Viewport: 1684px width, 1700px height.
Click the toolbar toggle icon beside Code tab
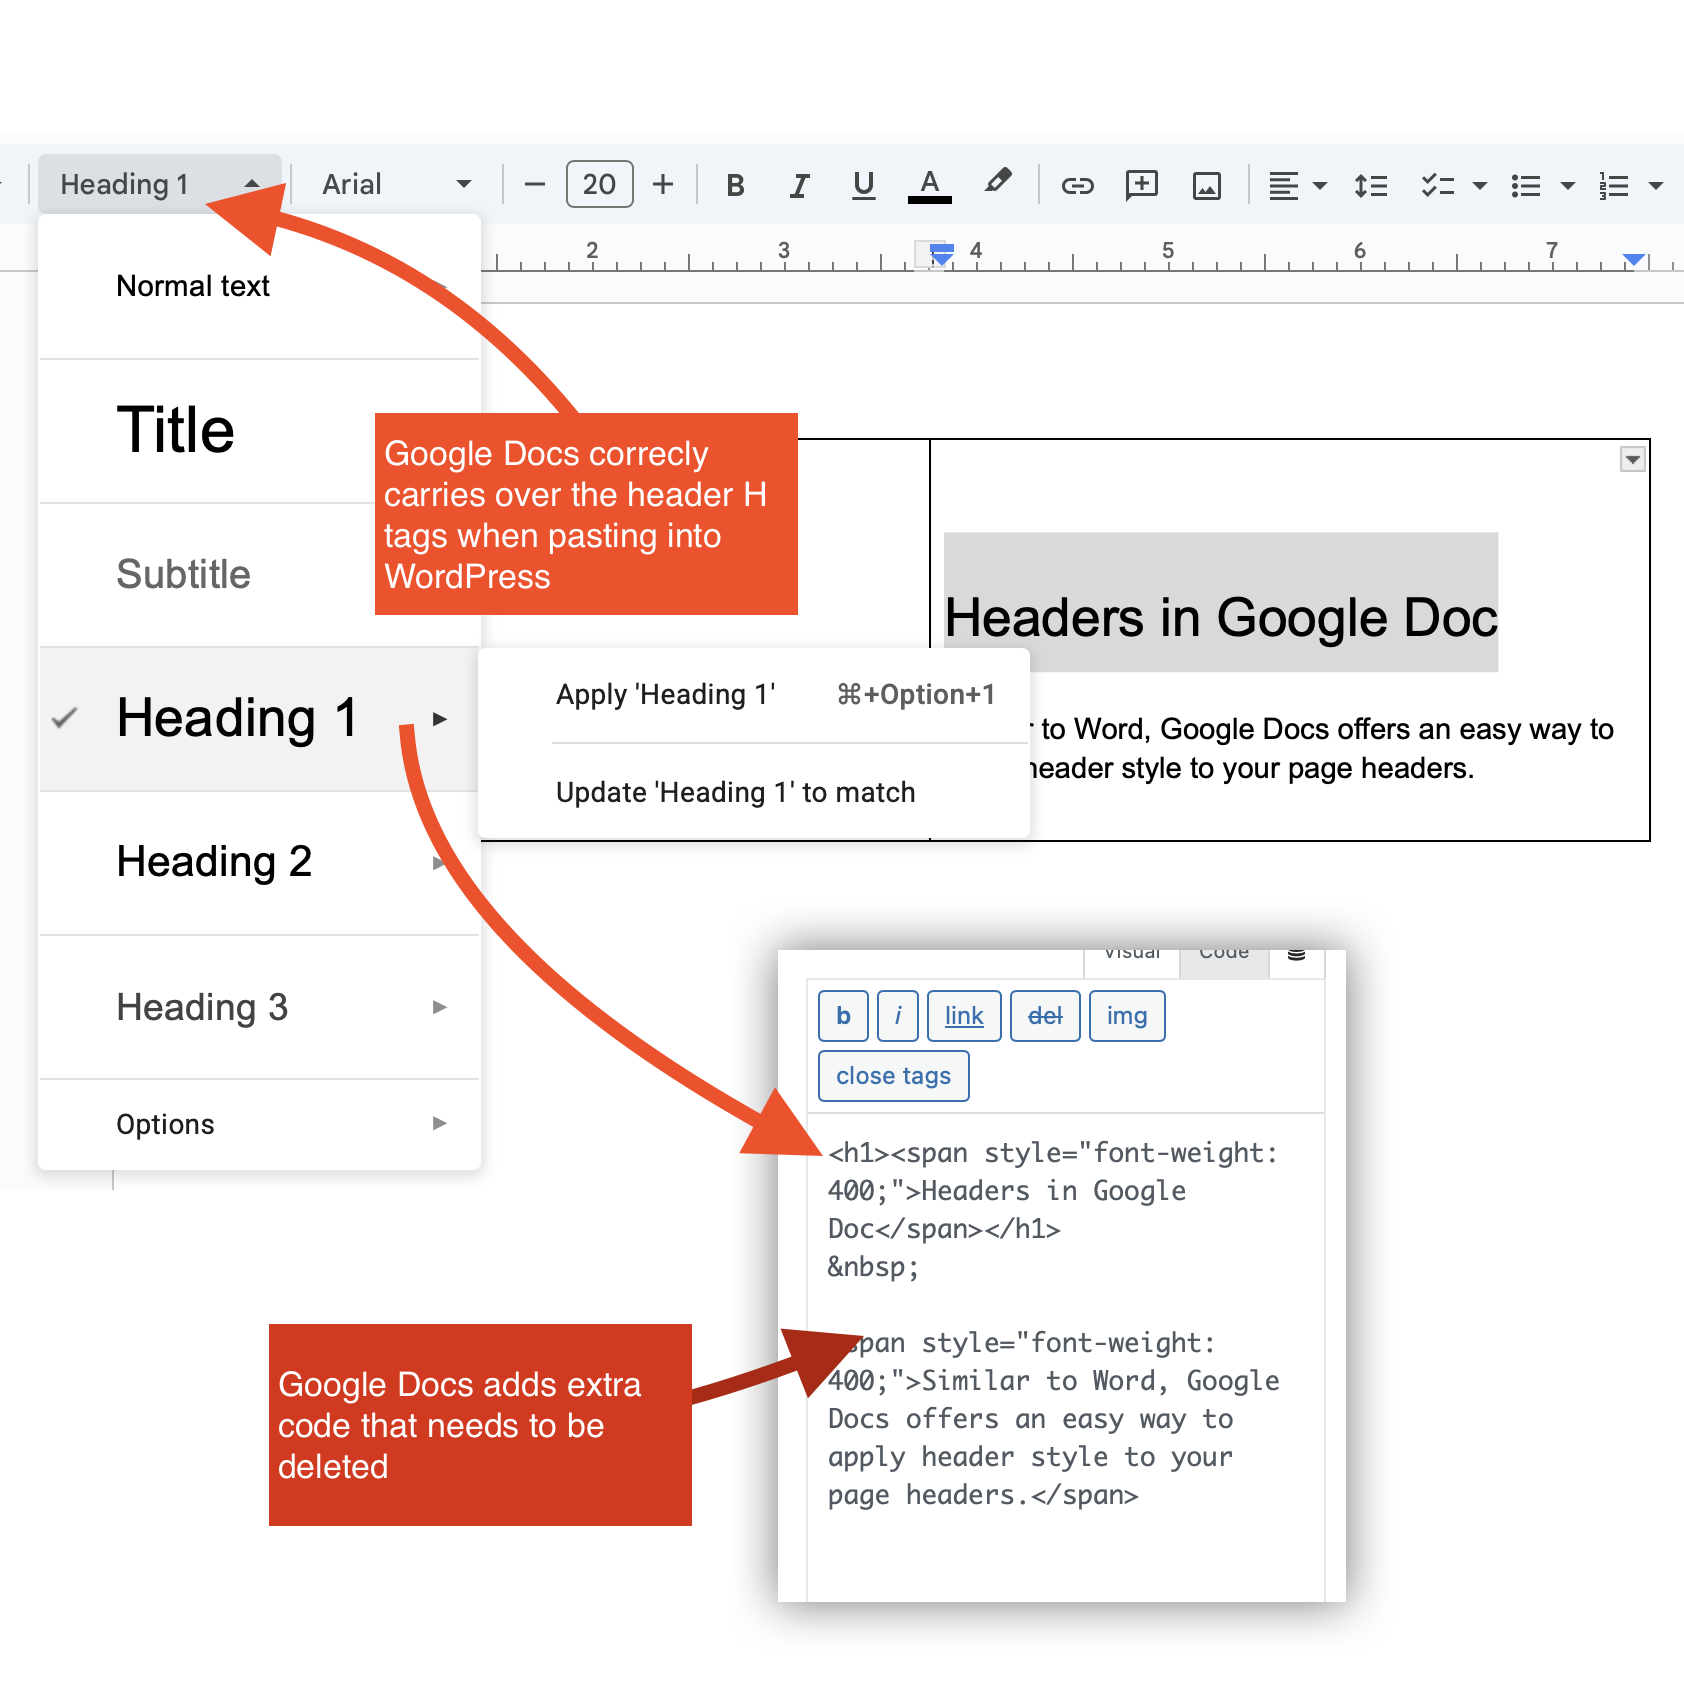coord(1296,957)
